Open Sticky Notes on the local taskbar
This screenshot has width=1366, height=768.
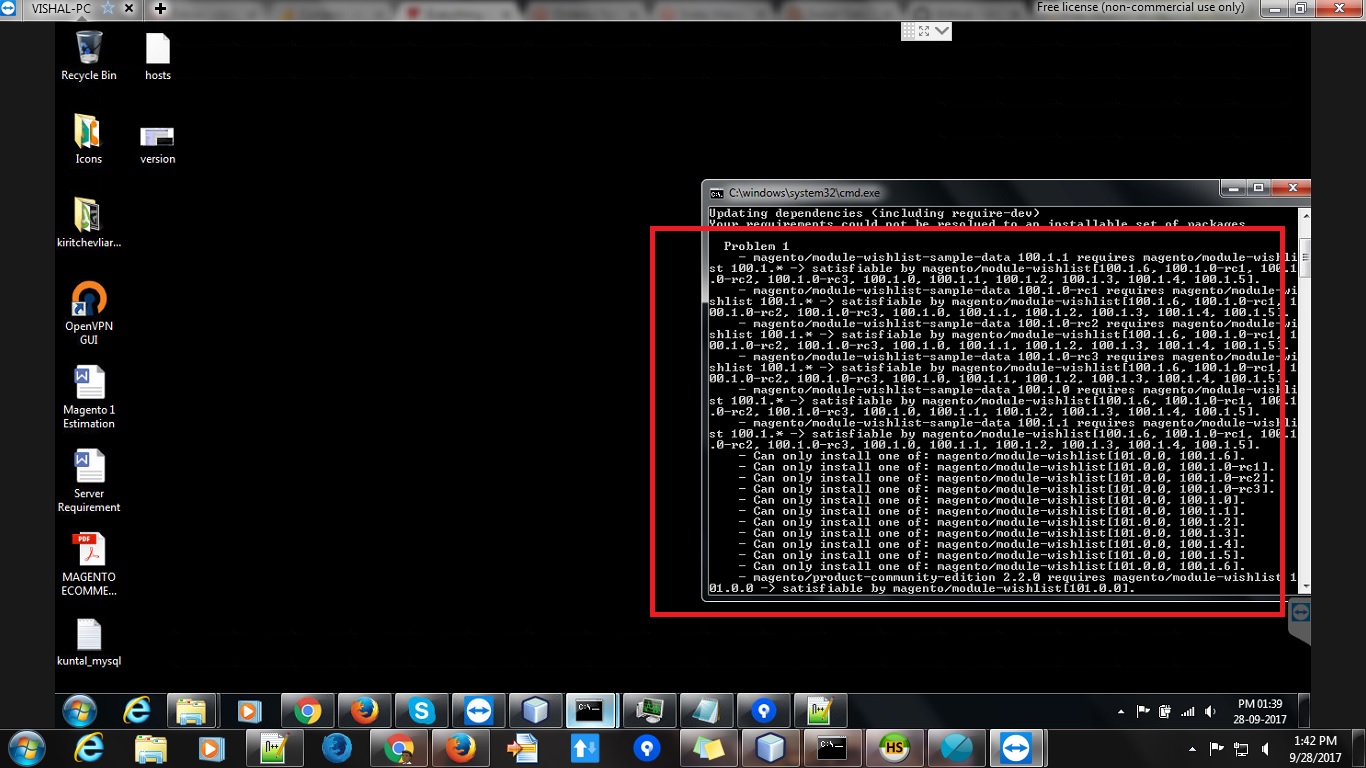coord(709,748)
